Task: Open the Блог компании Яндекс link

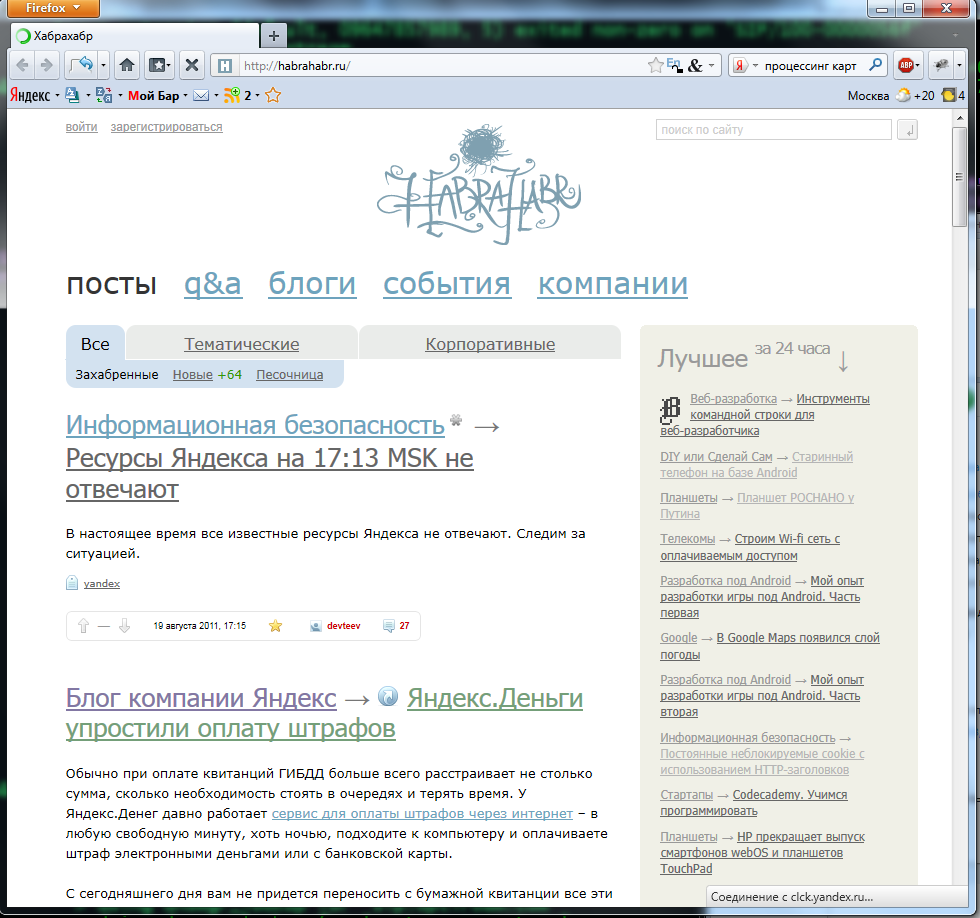Action: click(201, 697)
